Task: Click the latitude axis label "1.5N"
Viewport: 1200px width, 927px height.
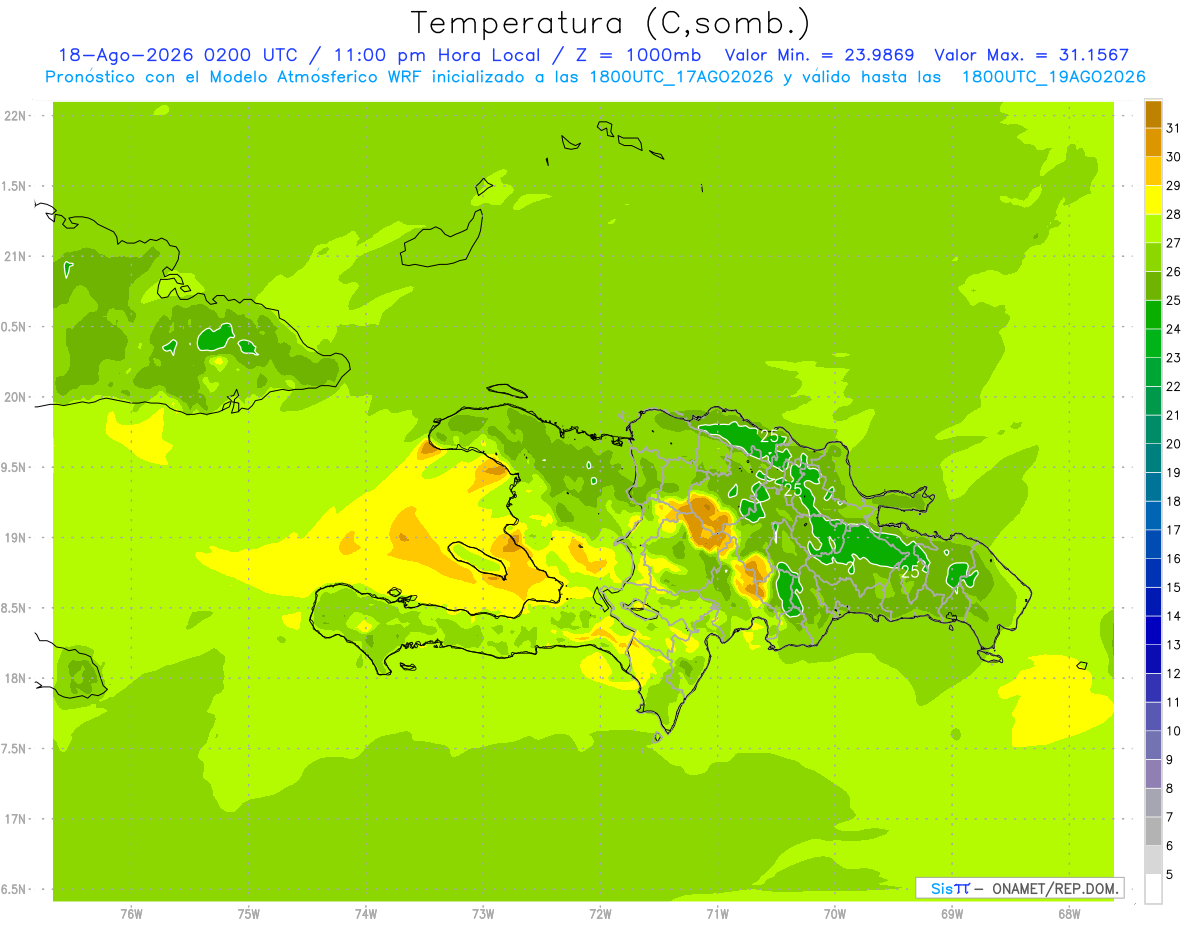Action: click(x=15, y=186)
